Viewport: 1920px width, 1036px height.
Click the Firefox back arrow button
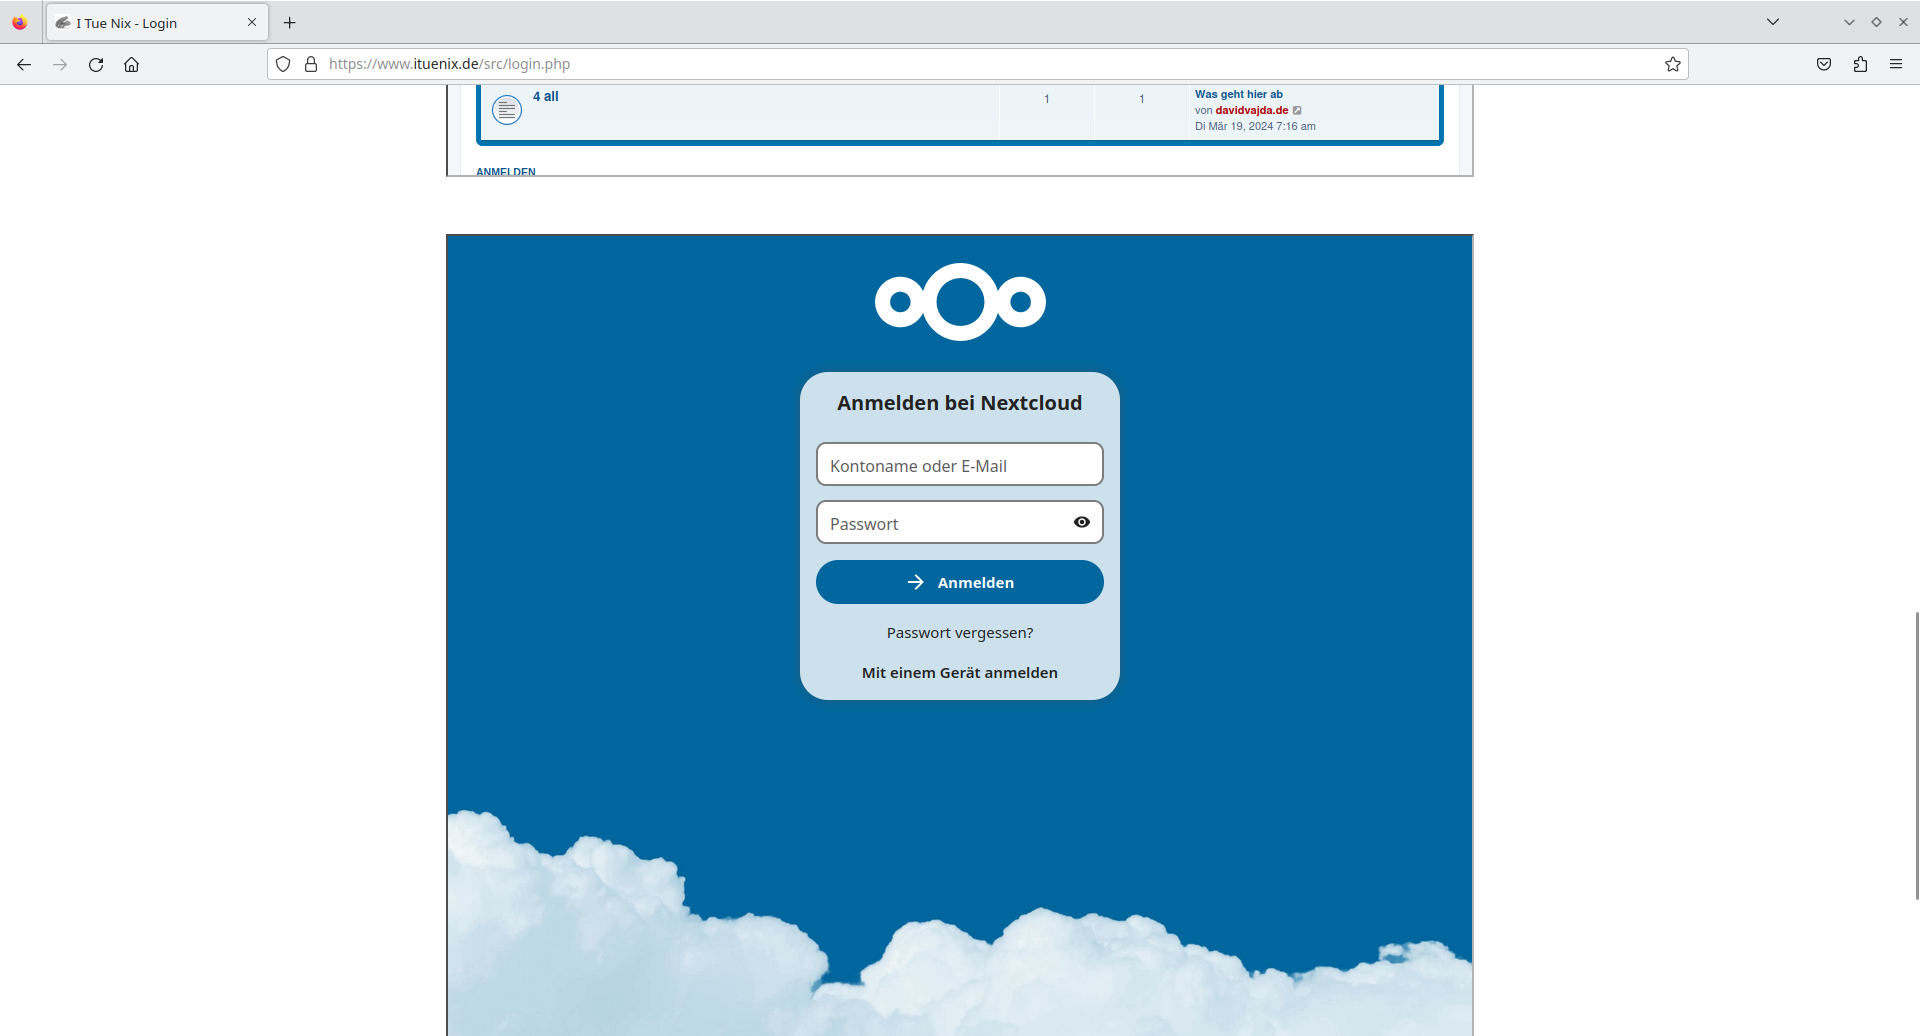[x=24, y=64]
